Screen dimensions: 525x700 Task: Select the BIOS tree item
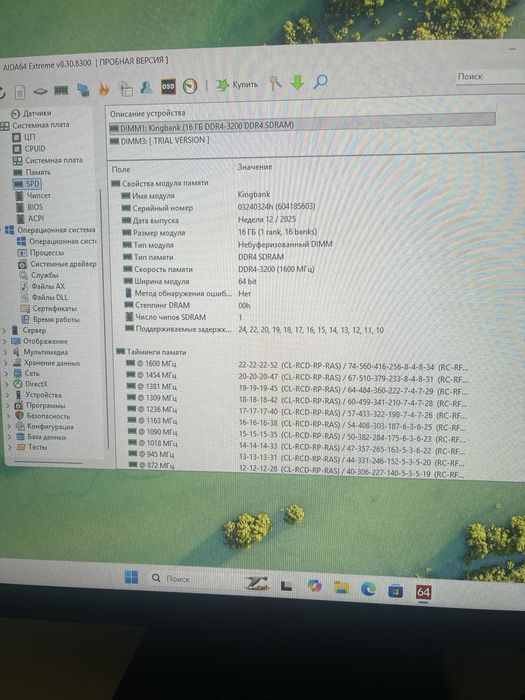(x=30, y=207)
